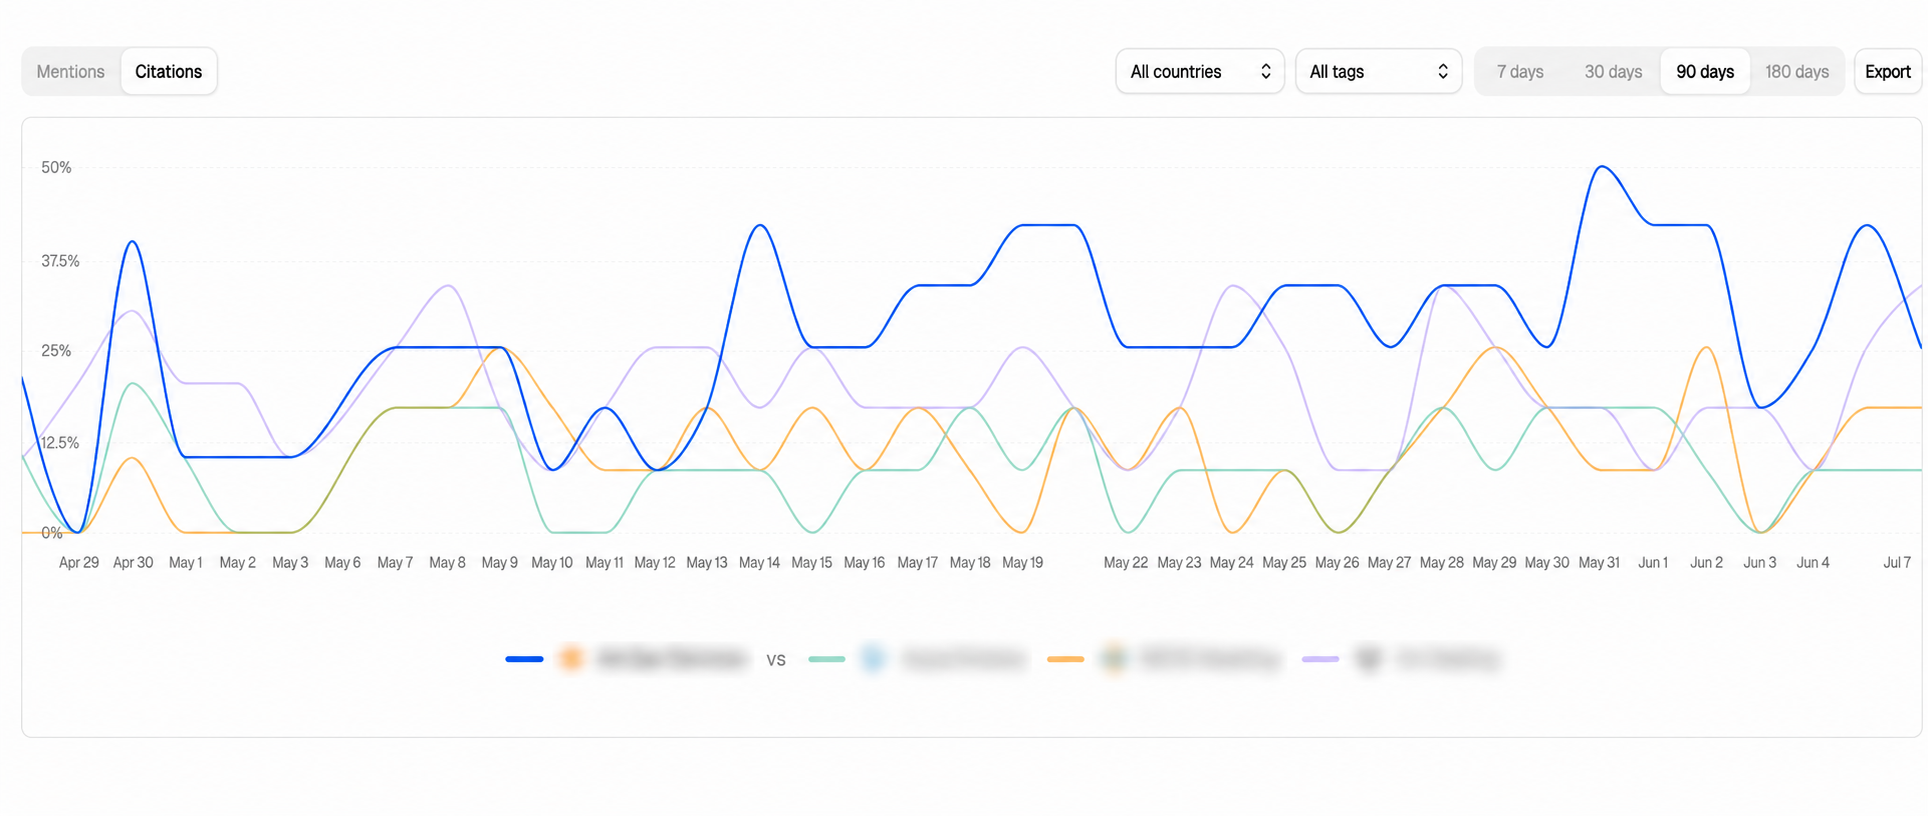The image size is (1928, 816).
Task: Select the Citations tab
Action: pos(168,72)
